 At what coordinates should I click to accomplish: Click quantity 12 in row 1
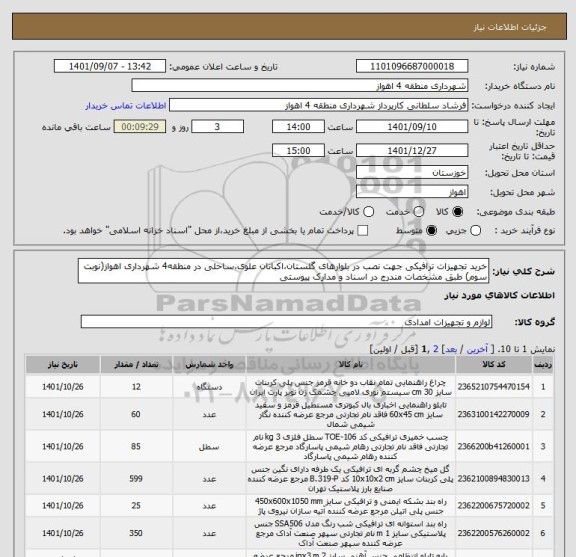point(136,387)
